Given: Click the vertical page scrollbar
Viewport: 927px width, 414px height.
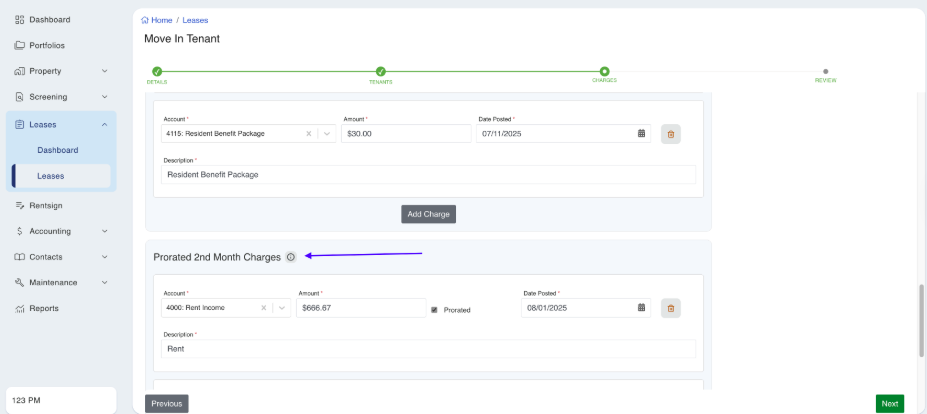Looking at the screenshot, I should pyautogui.click(x=921, y=320).
